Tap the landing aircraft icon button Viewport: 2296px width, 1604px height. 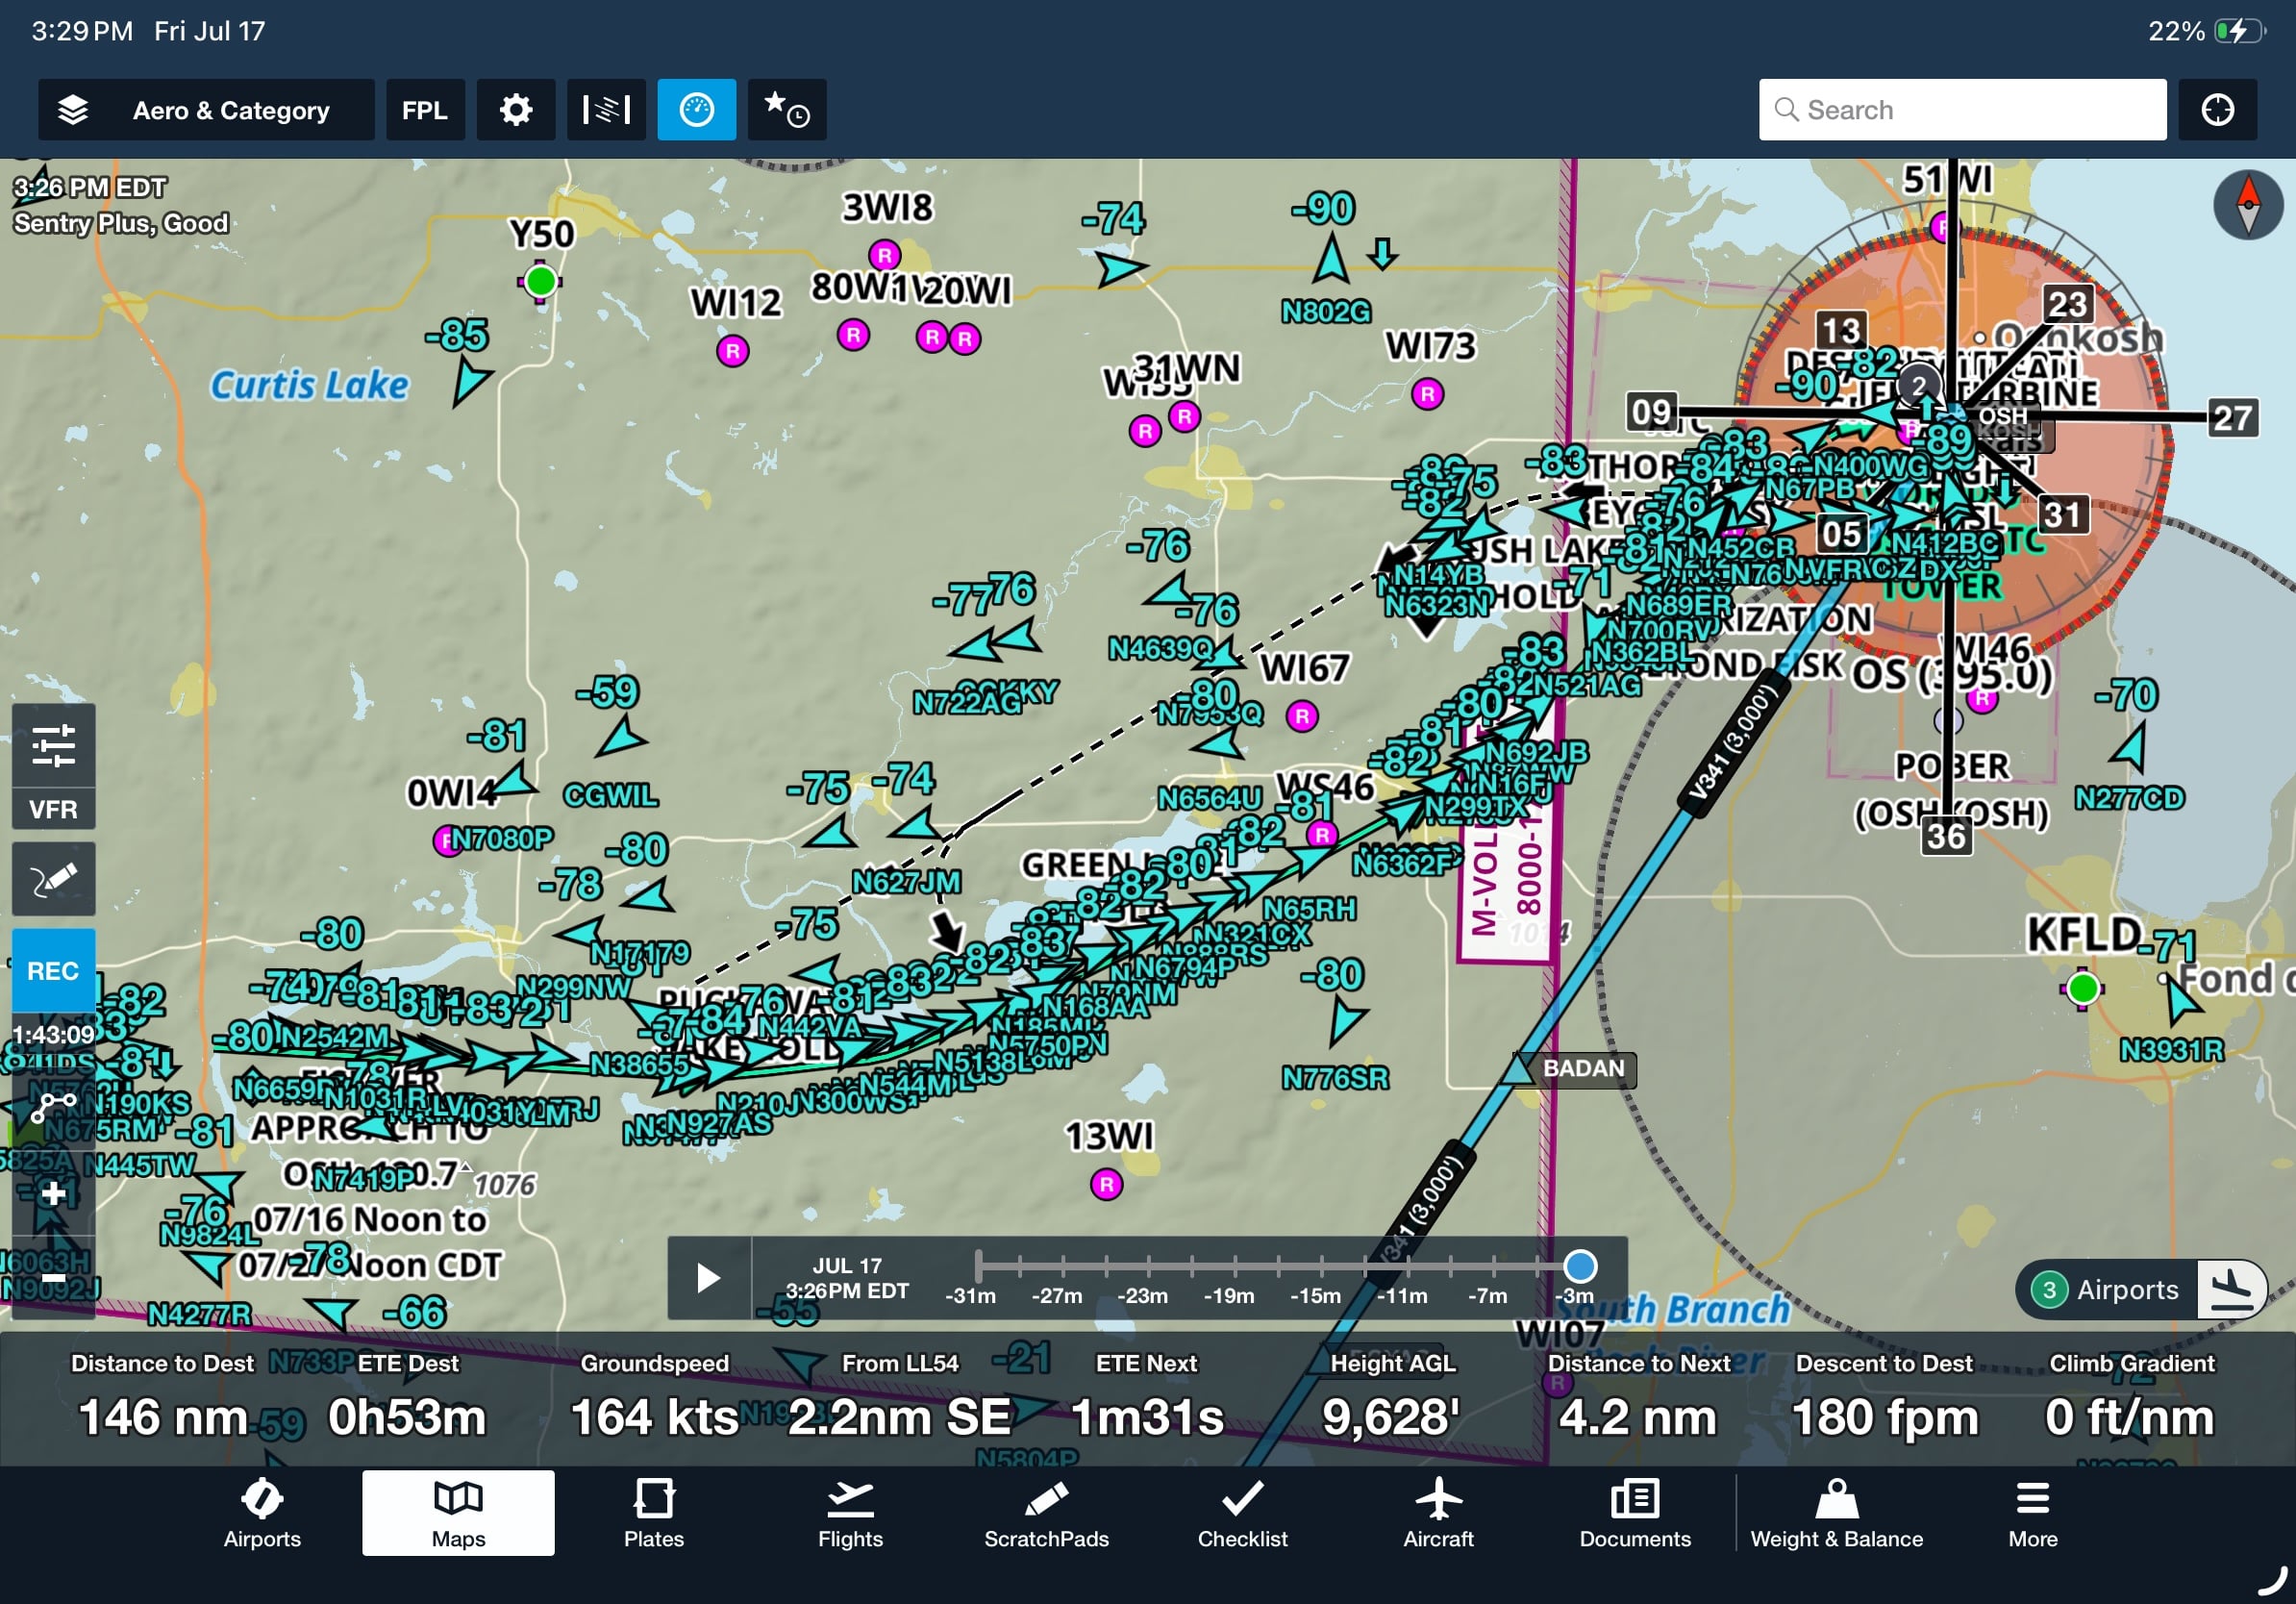[x=2232, y=1290]
